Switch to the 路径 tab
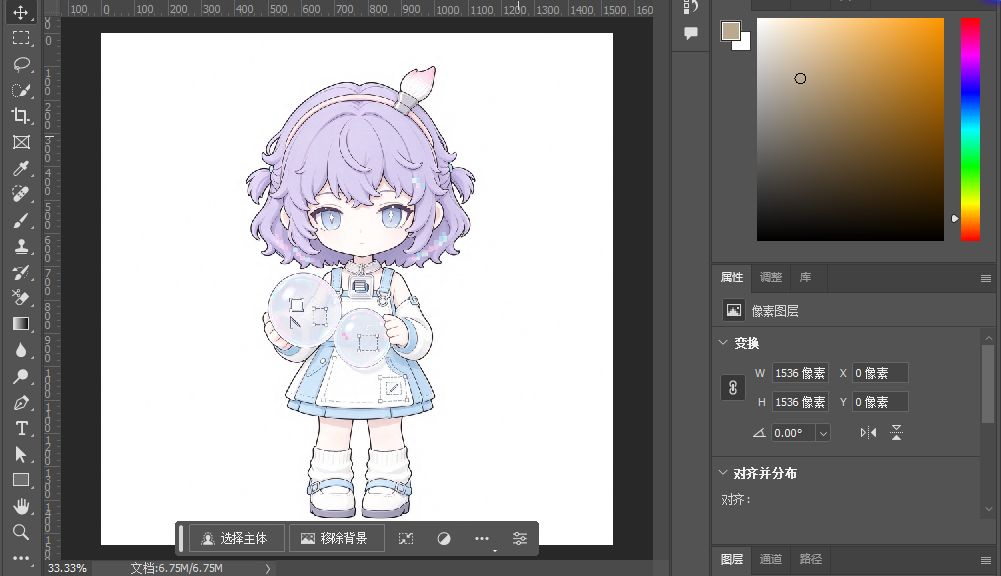Image resolution: width=1001 pixels, height=576 pixels. point(811,559)
